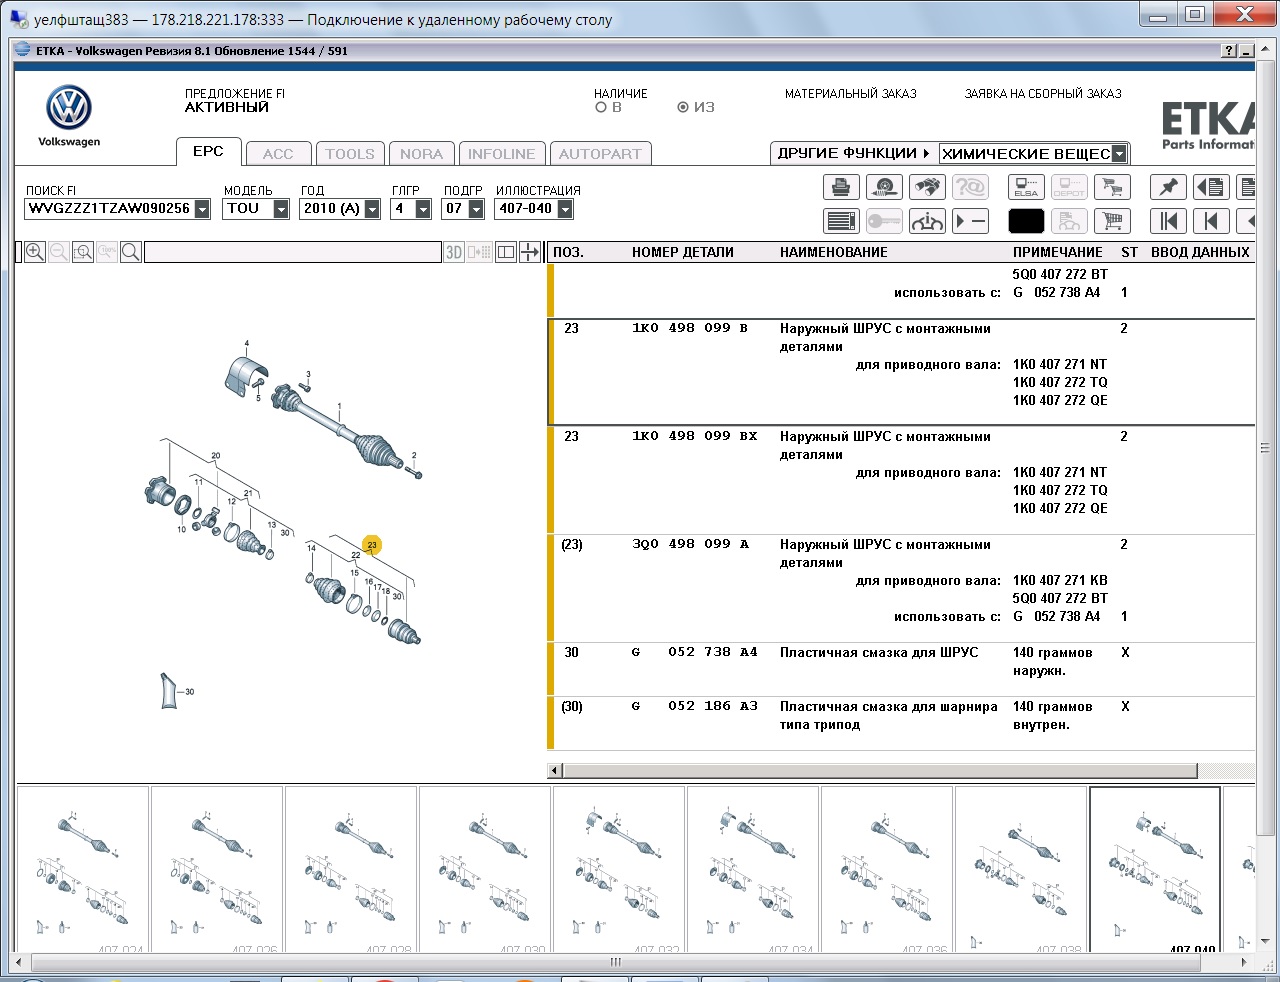Click the greyed-out key icon
The width and height of the screenshot is (1280, 982).
click(x=884, y=221)
